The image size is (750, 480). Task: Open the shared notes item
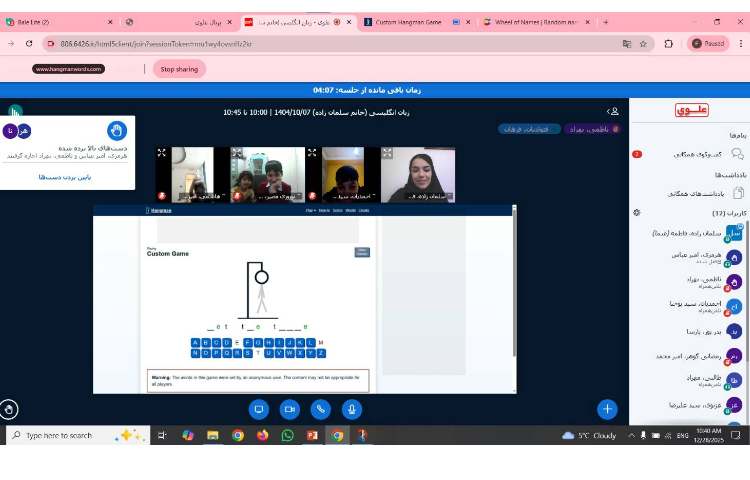tap(690, 193)
